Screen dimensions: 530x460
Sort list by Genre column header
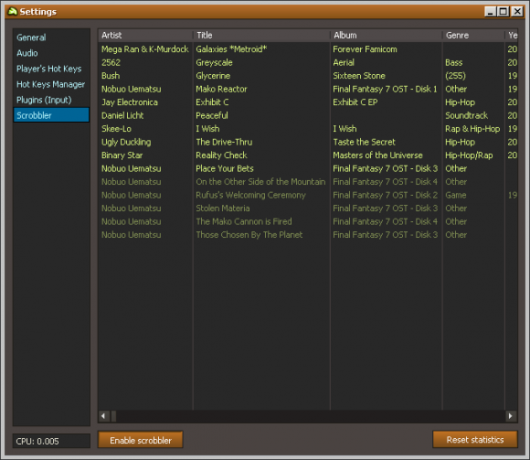[x=473, y=35]
